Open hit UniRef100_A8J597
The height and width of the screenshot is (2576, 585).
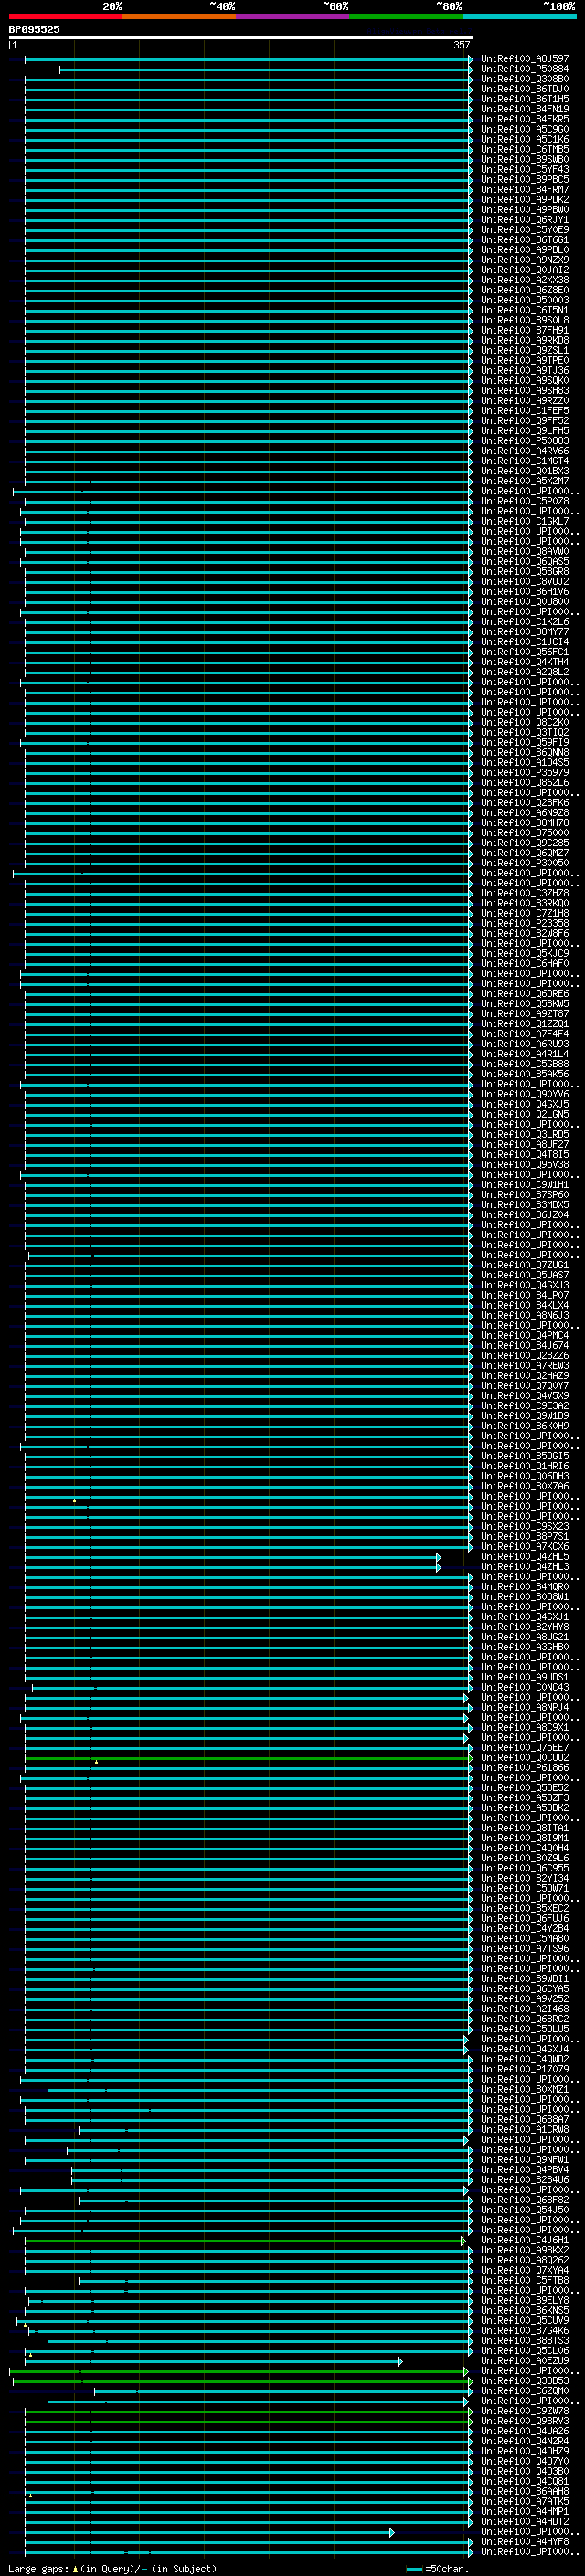tap(525, 59)
